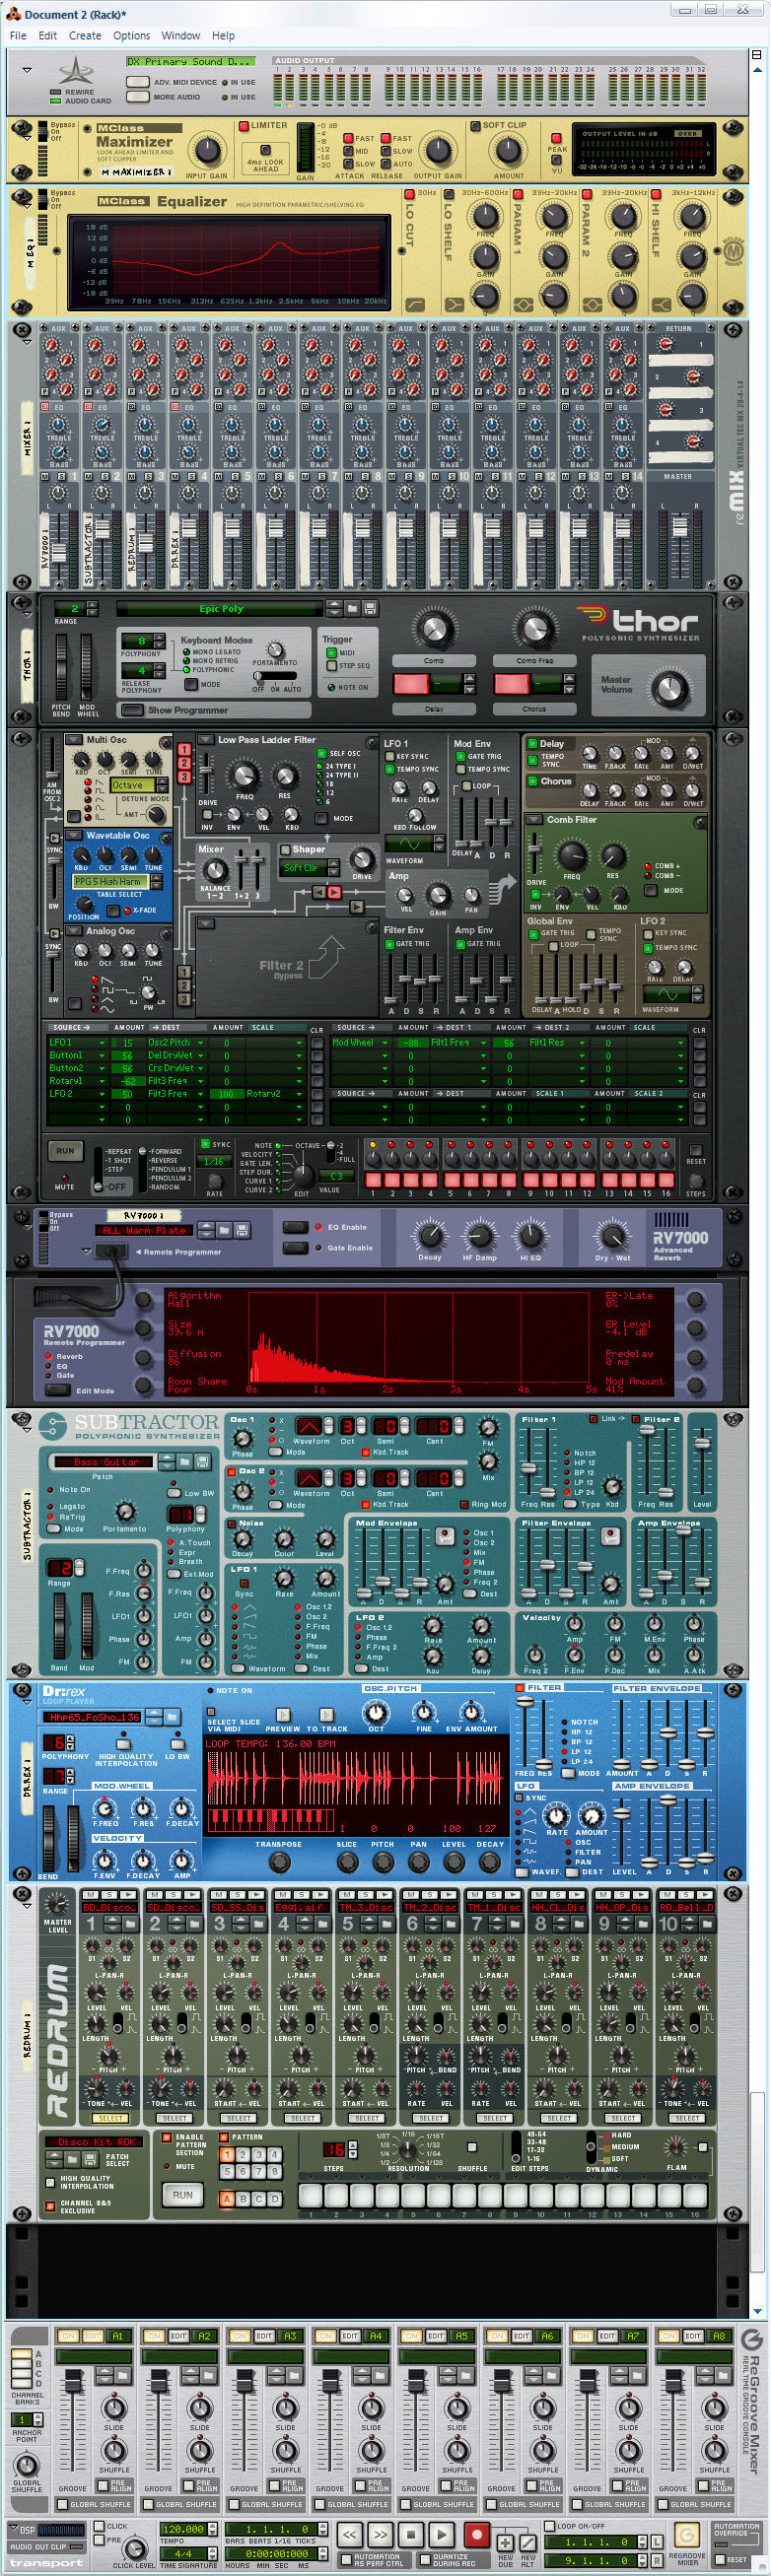Click the transport Fast Forward button
Image resolution: width=771 pixels, height=2576 pixels.
379,2533
